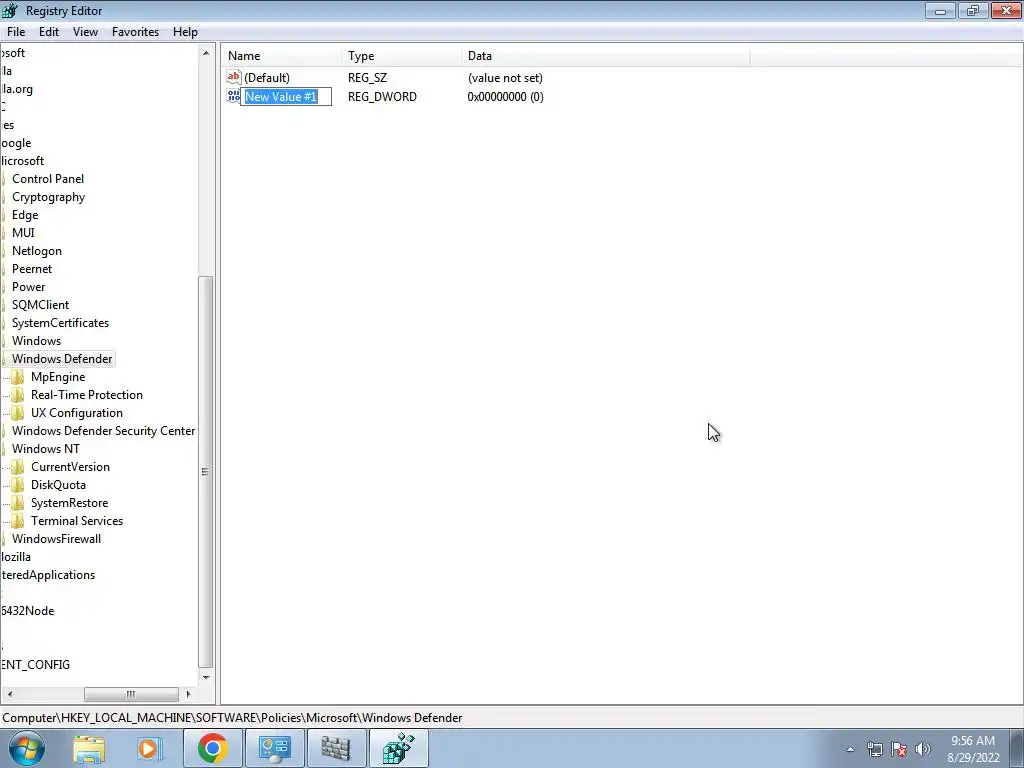The height and width of the screenshot is (768, 1024).
Task: Select the Netlogon key
Action: [x=37, y=251]
